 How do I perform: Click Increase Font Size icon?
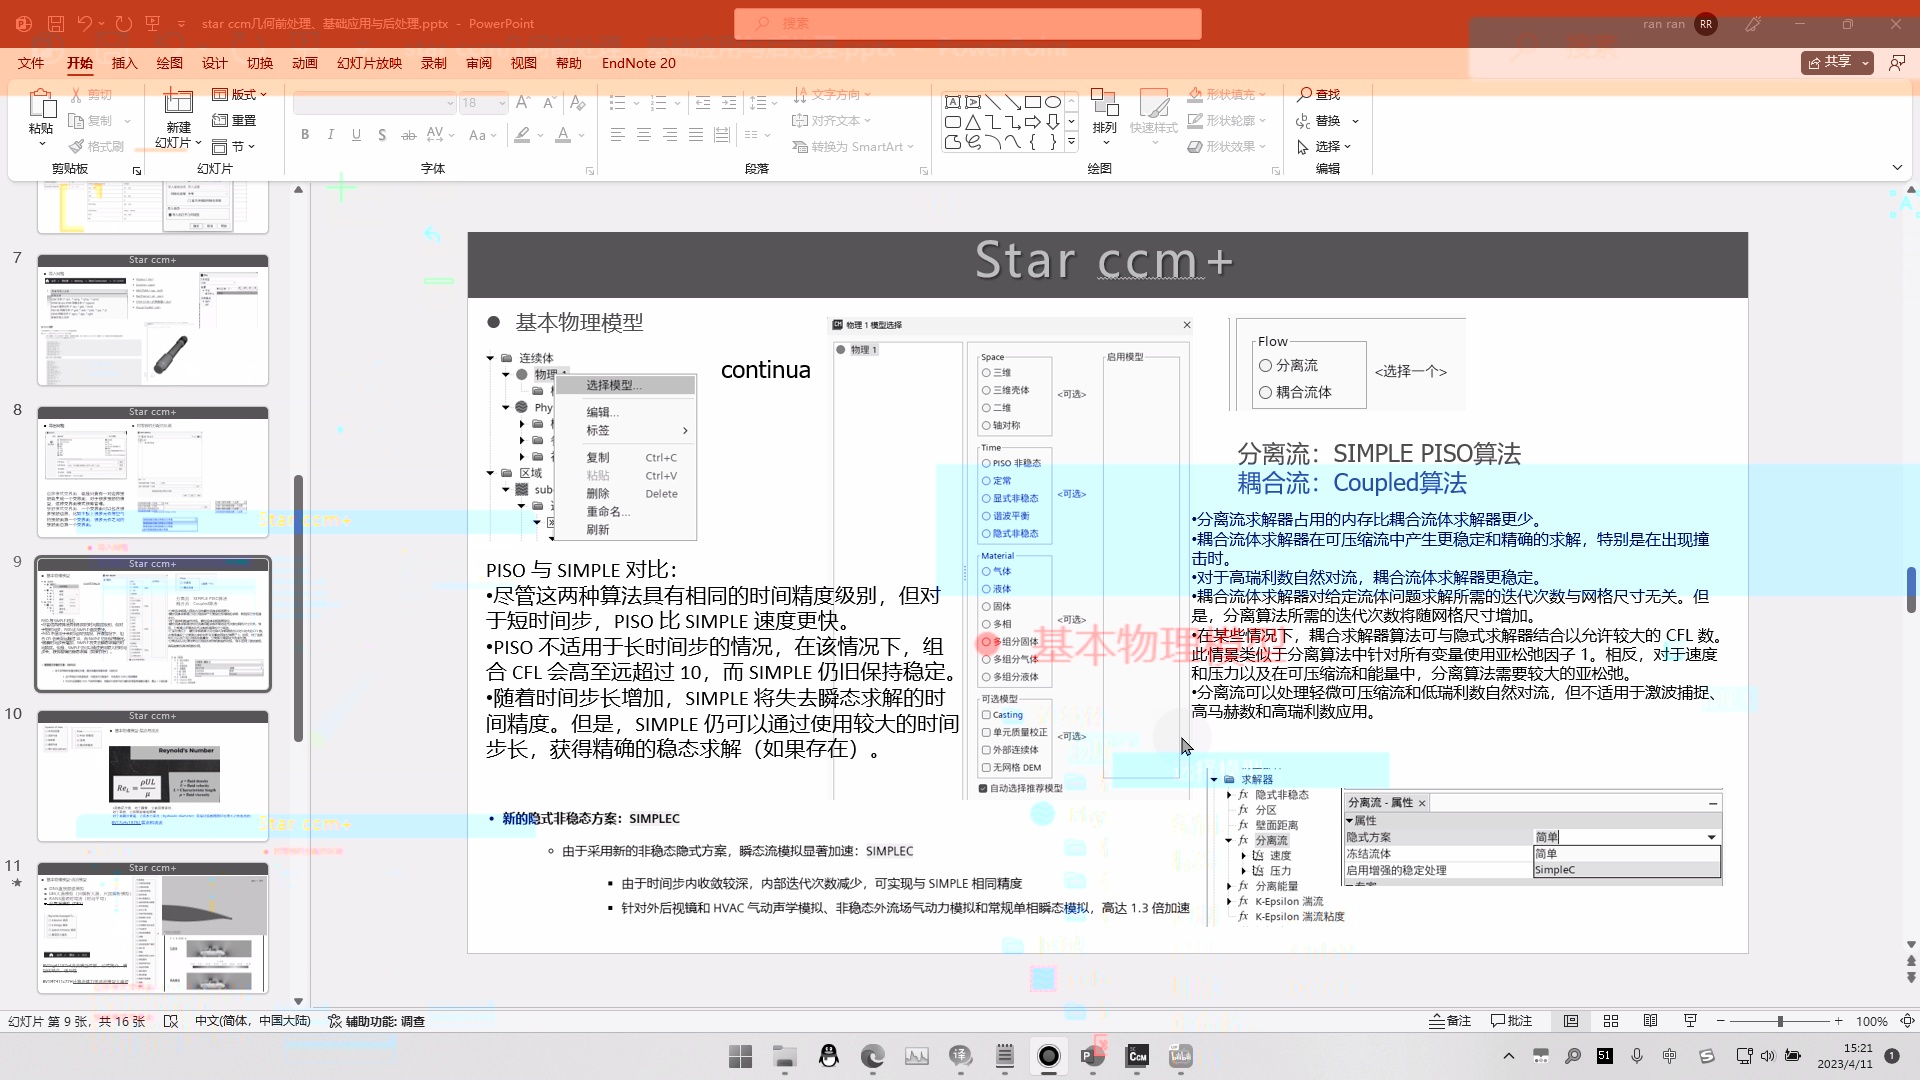coord(523,103)
